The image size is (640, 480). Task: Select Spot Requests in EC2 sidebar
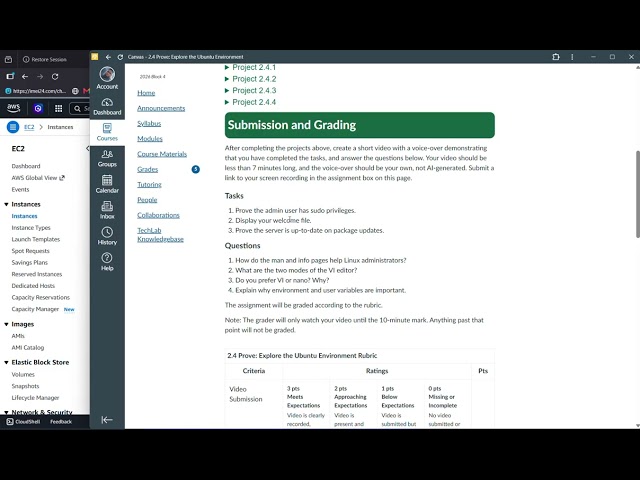pyautogui.click(x=31, y=251)
